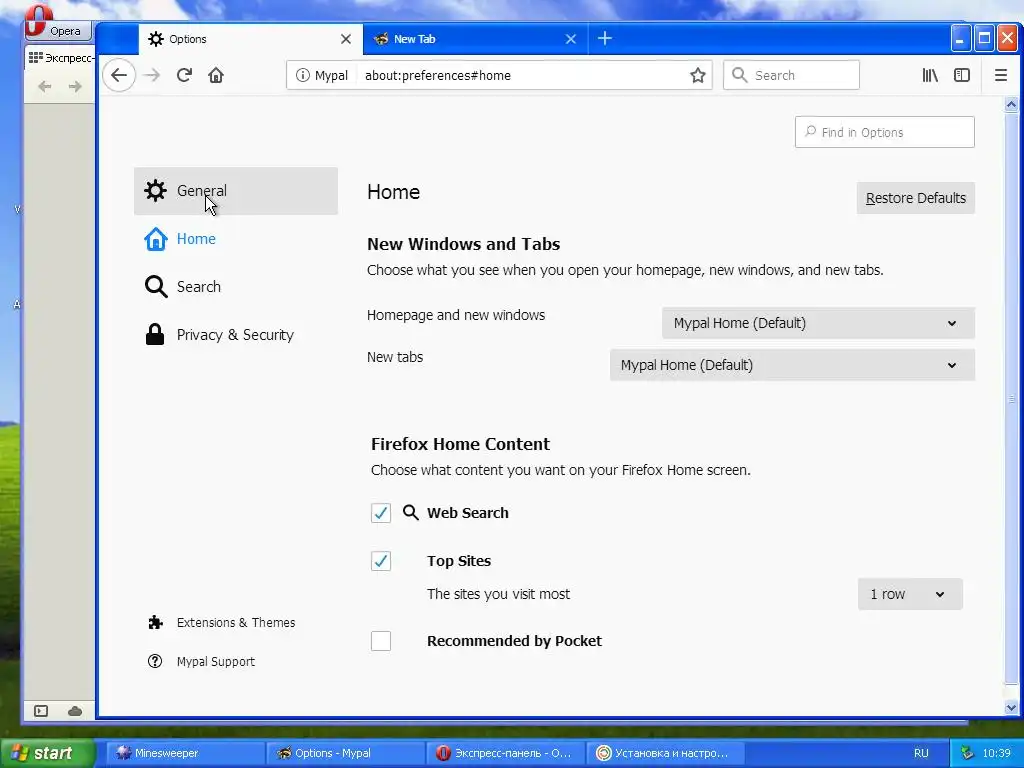Switch to the New Tab tab
This screenshot has height=768, width=1024.
coord(475,39)
